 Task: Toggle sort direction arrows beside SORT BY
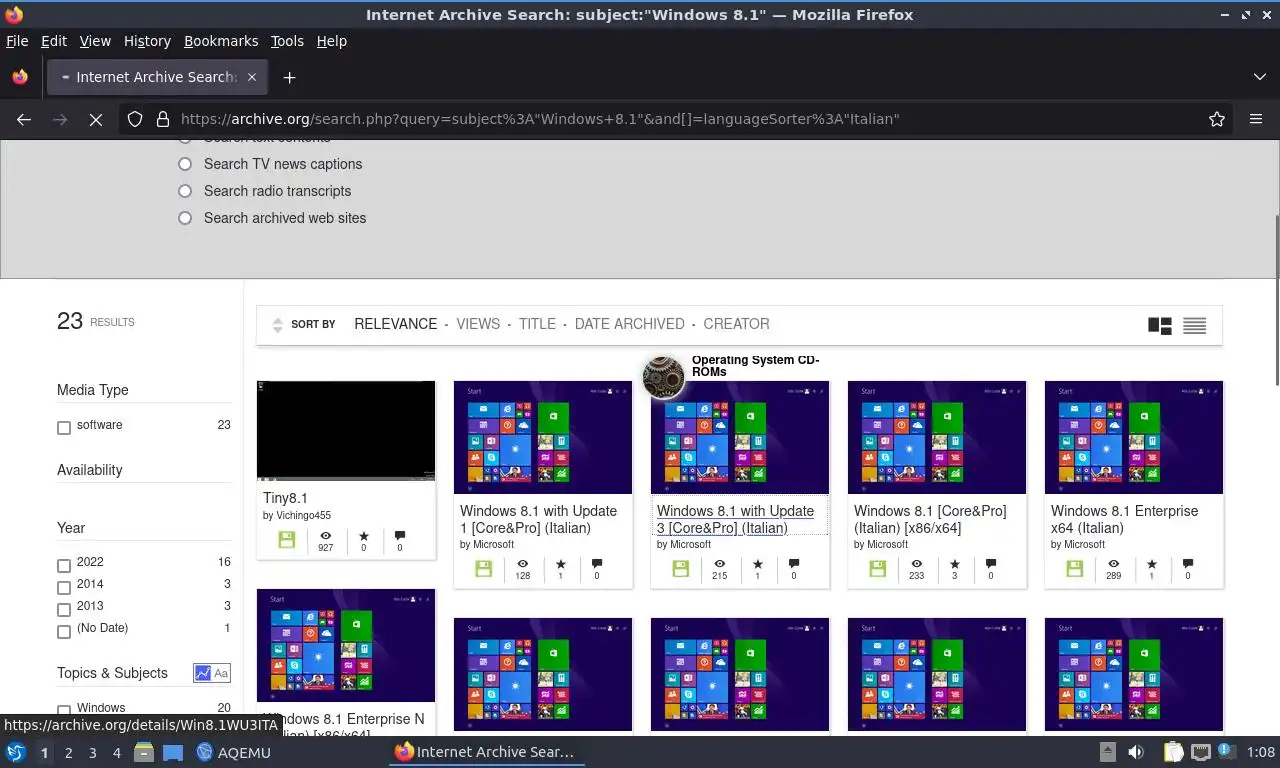277,325
